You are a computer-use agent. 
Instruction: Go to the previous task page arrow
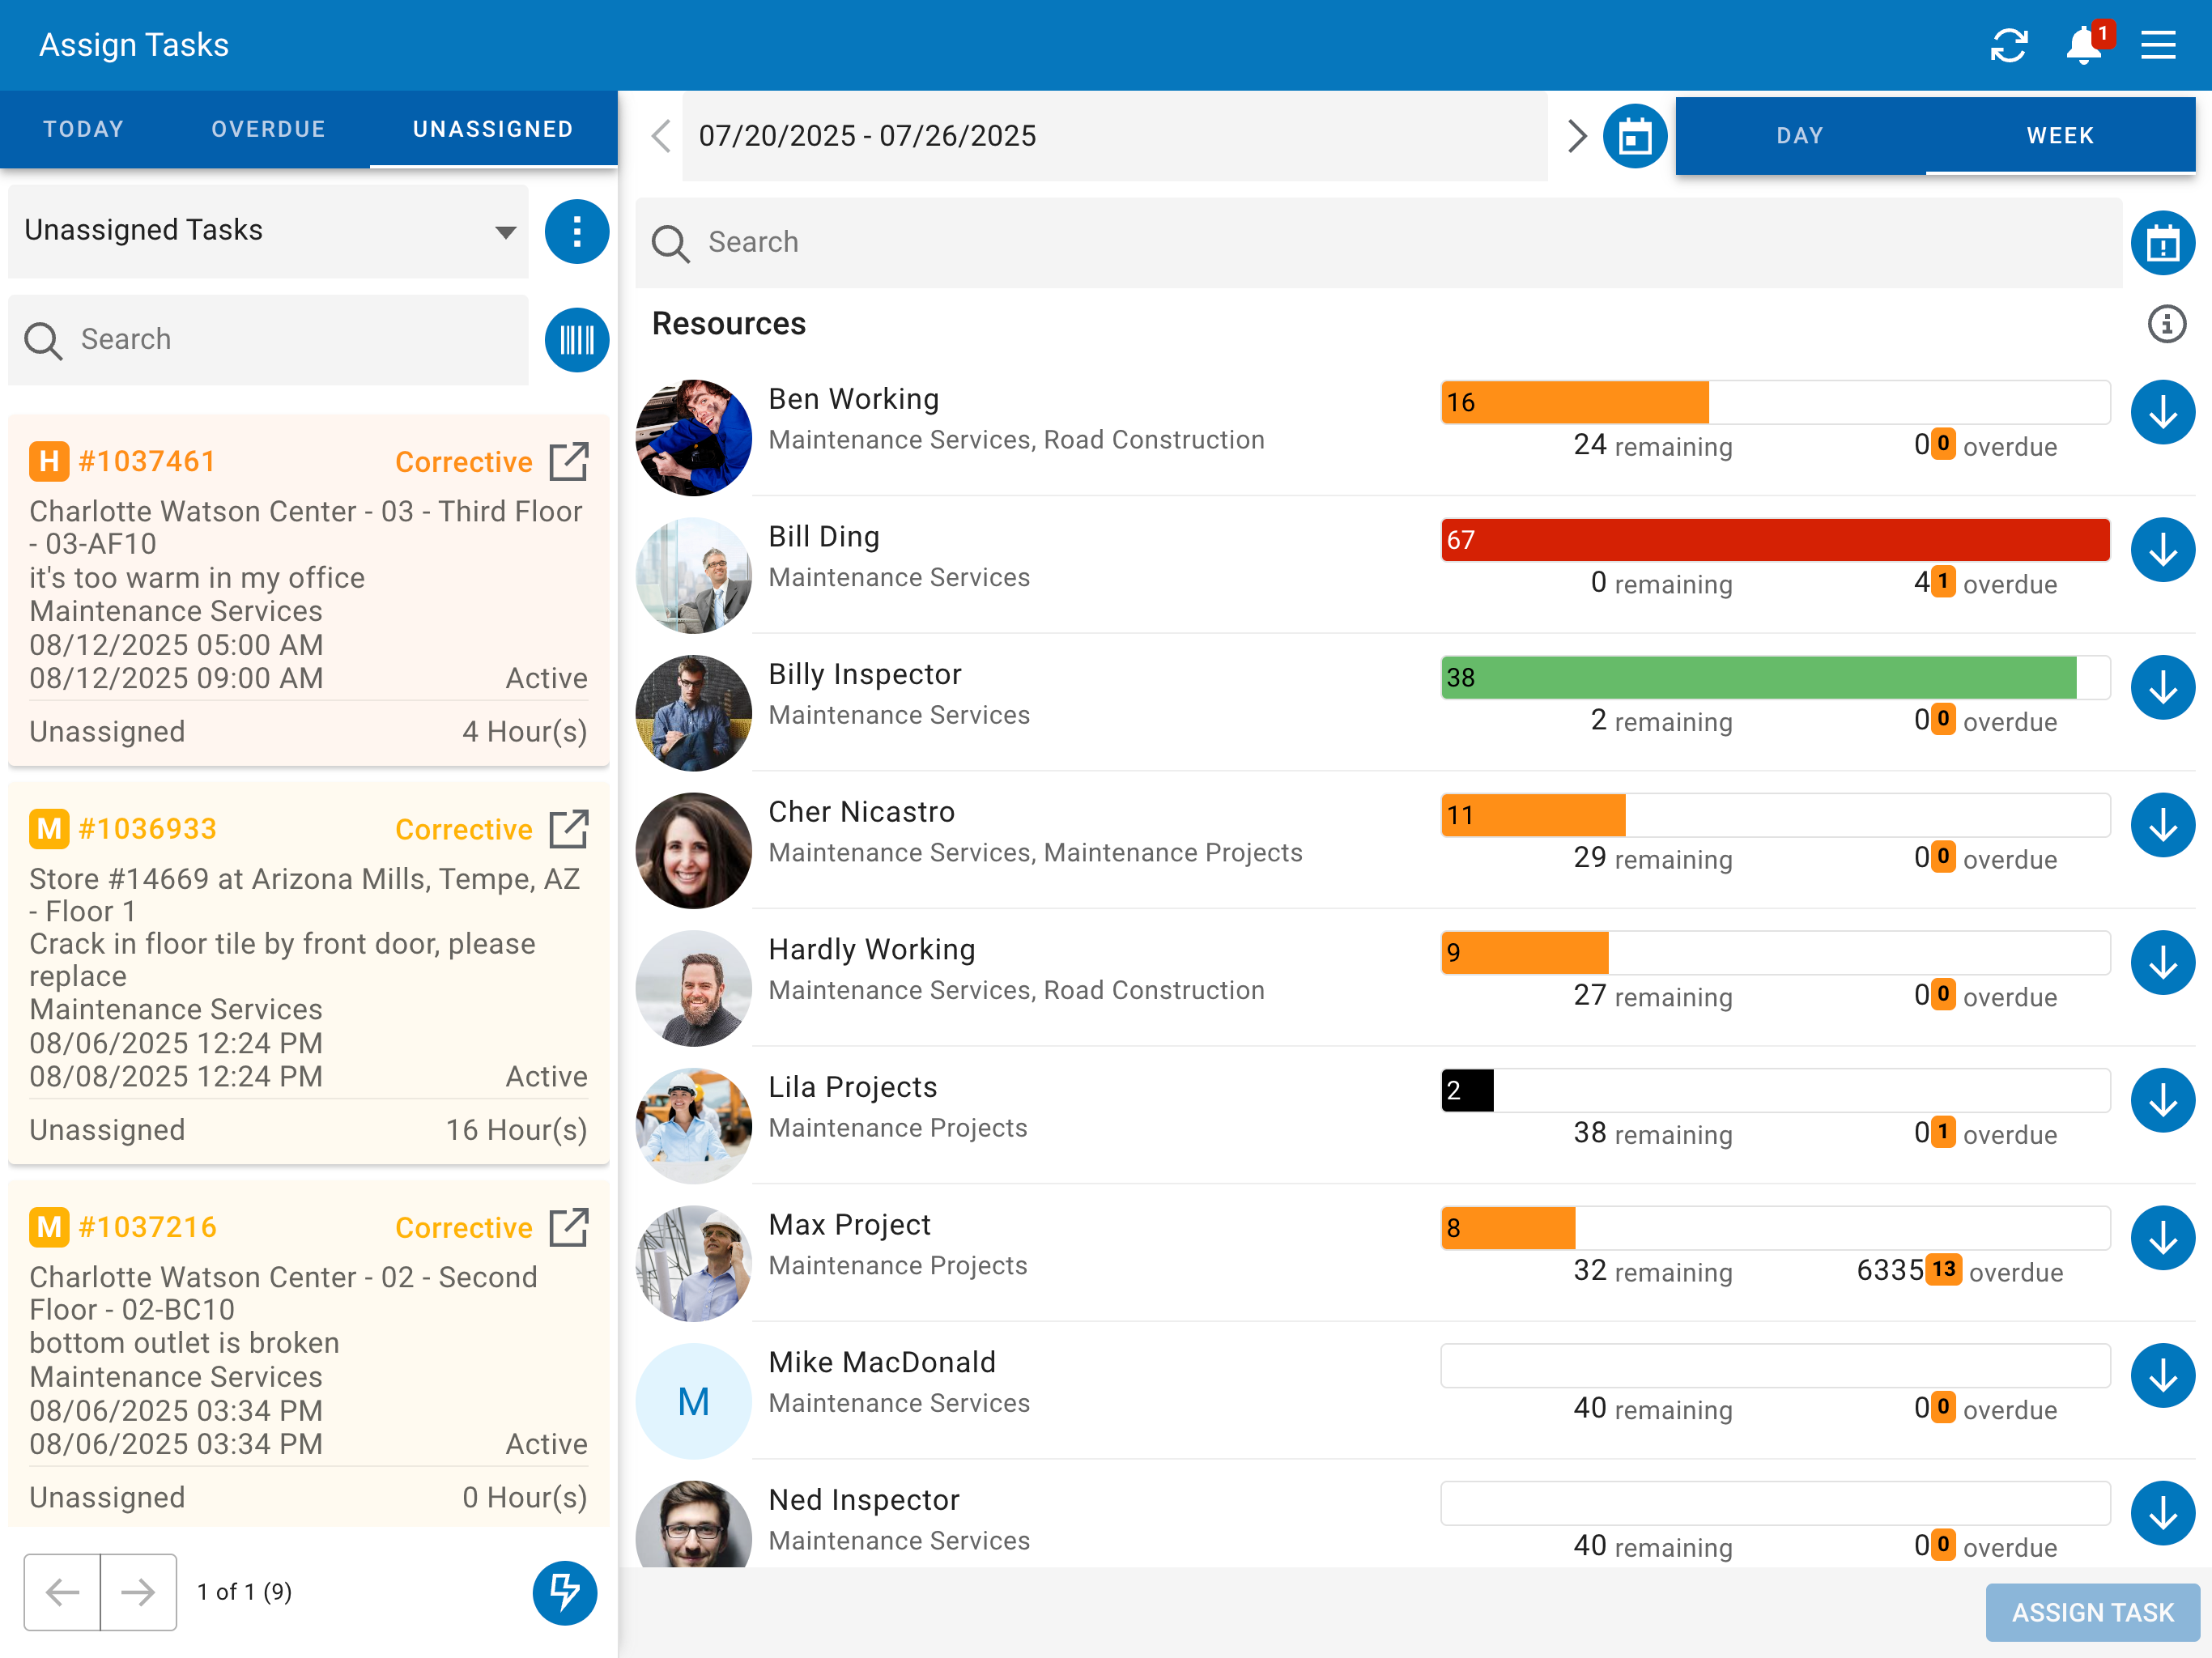62,1592
